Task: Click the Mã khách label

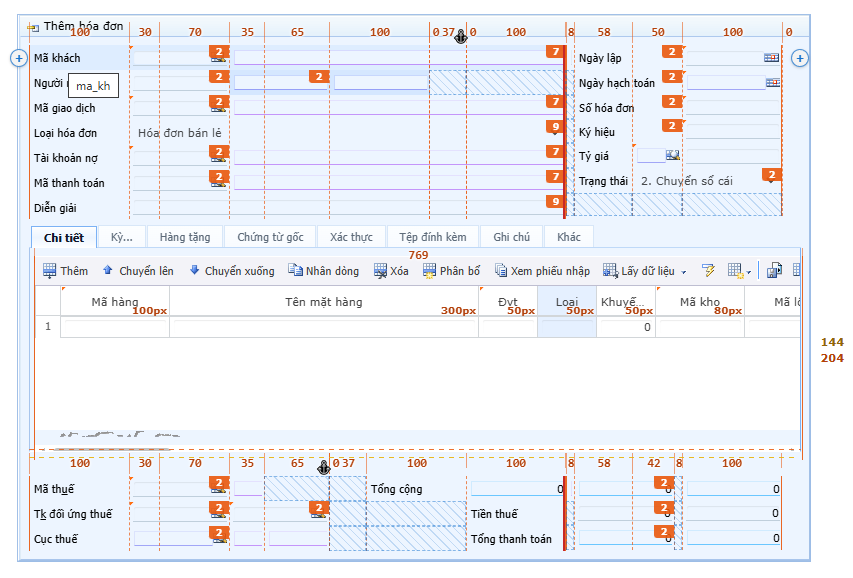Action: (x=57, y=58)
